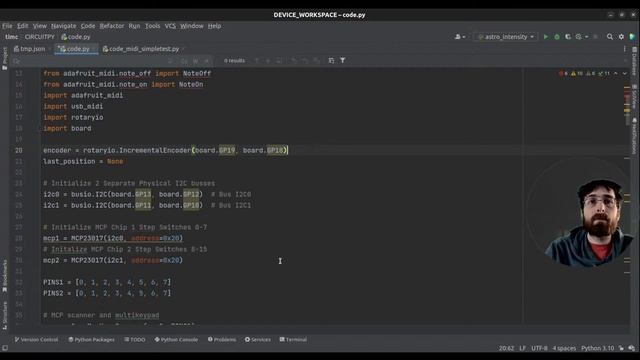The width and height of the screenshot is (640, 360).
Task: Expand the profiler options dropdown arrow
Action: point(587,37)
